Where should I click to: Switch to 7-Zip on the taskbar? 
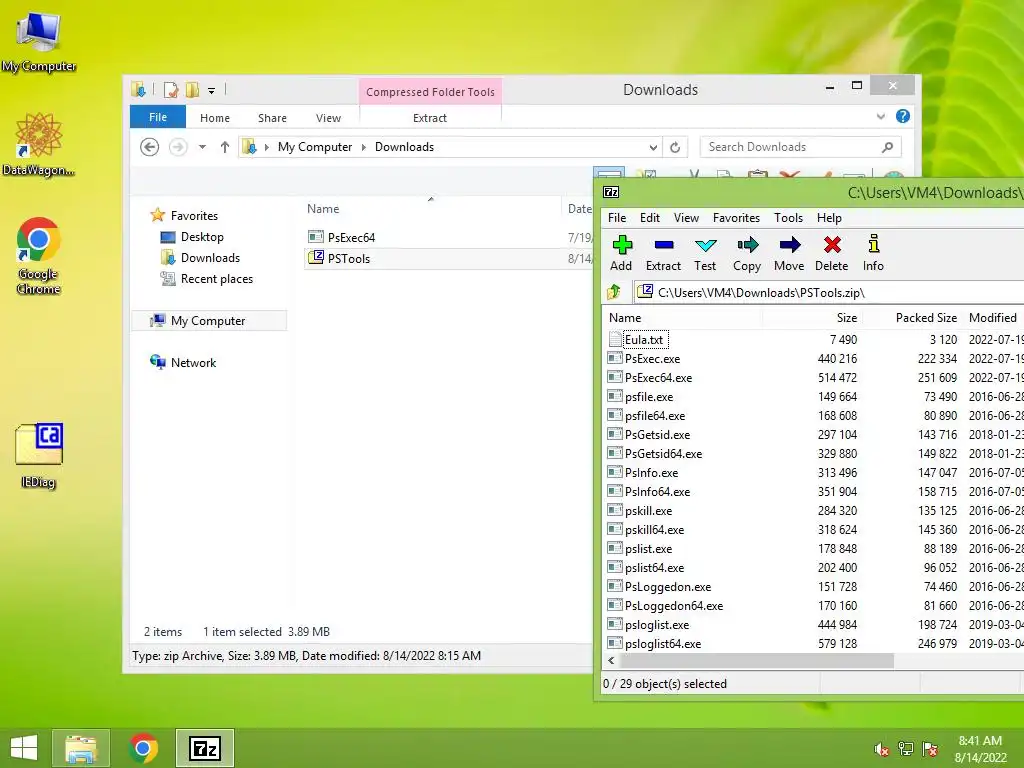point(204,748)
